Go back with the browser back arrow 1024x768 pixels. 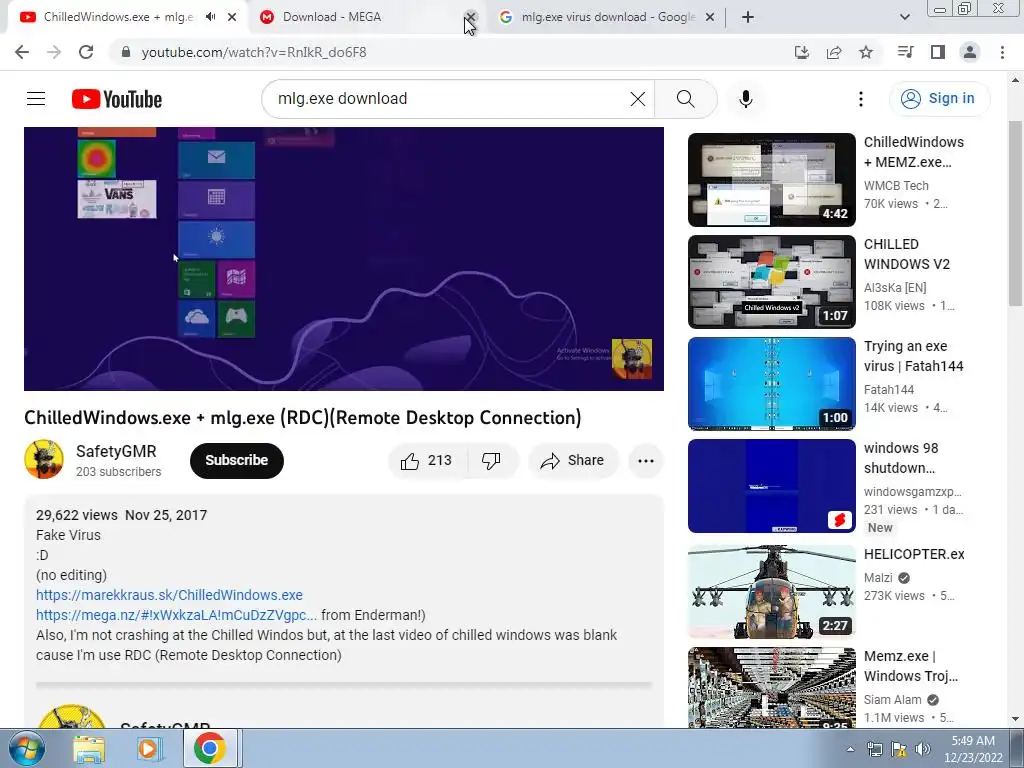point(22,52)
